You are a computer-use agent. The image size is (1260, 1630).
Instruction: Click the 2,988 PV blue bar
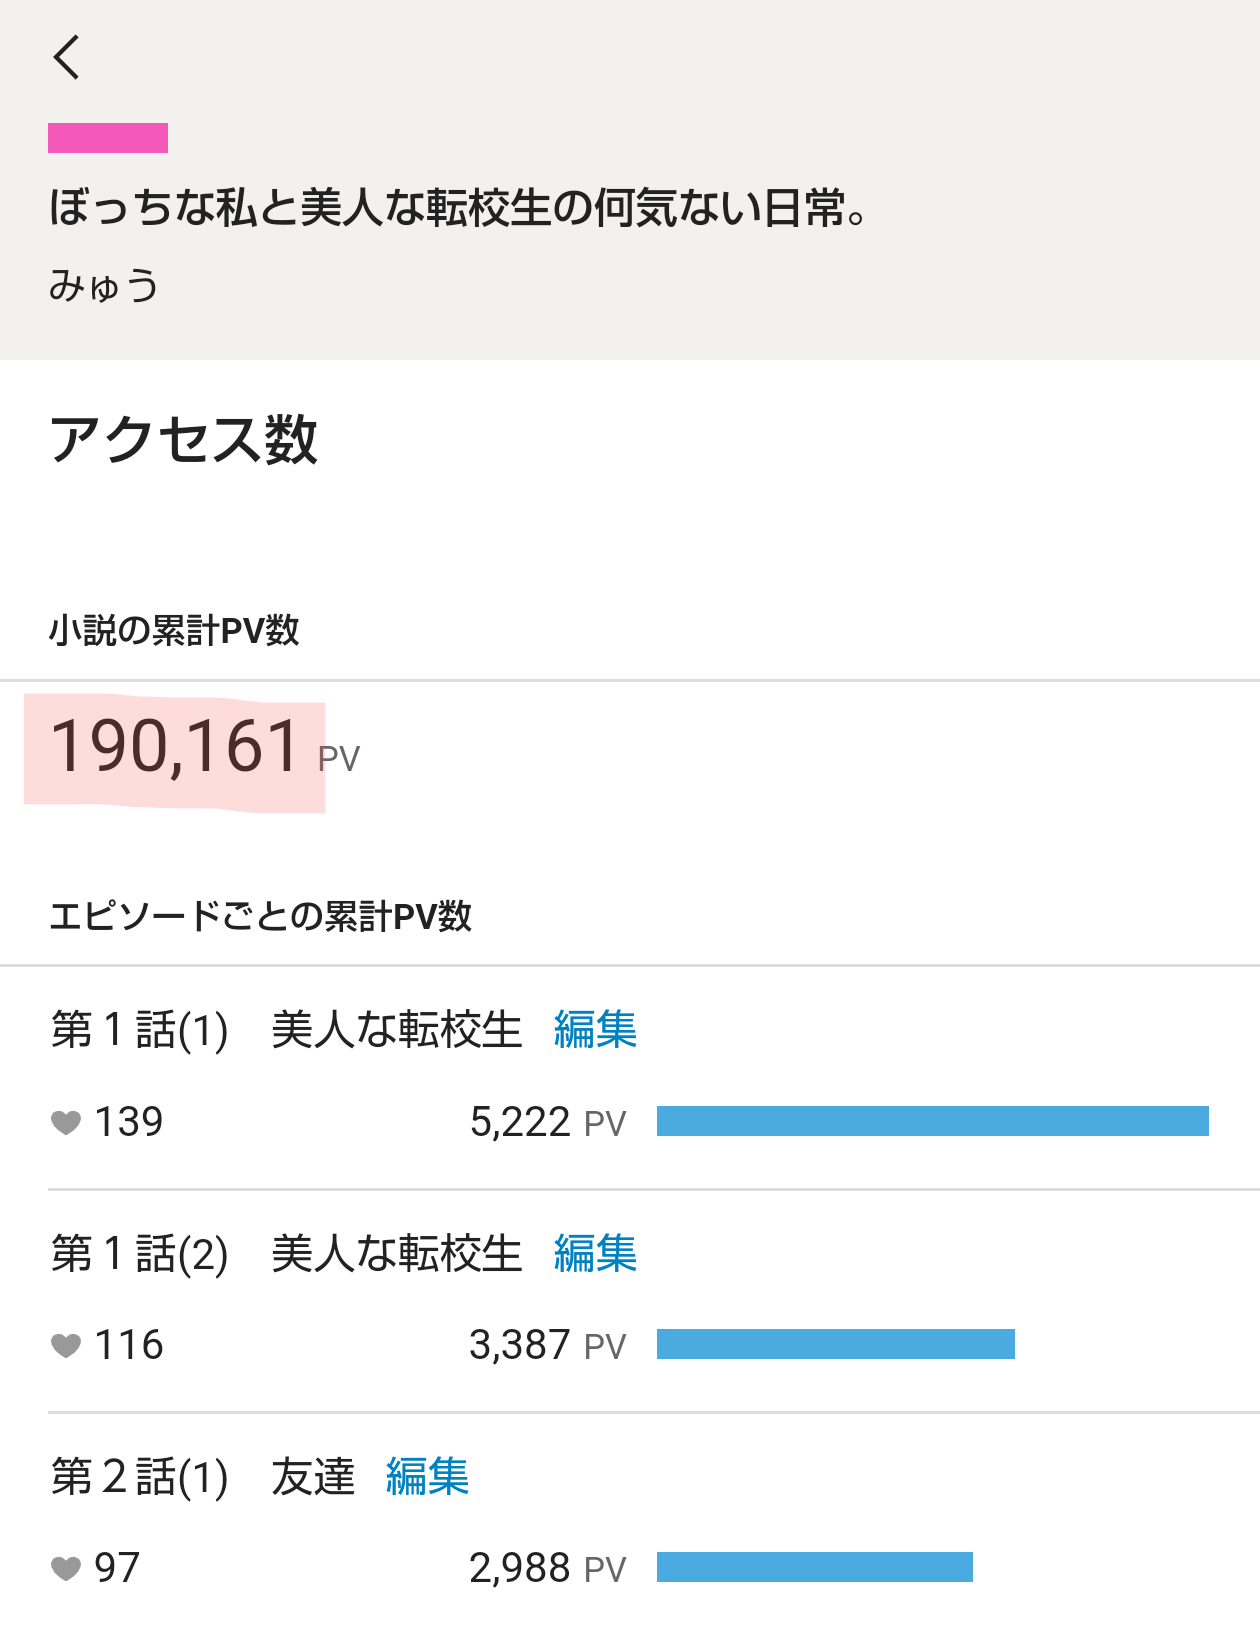click(x=814, y=1567)
